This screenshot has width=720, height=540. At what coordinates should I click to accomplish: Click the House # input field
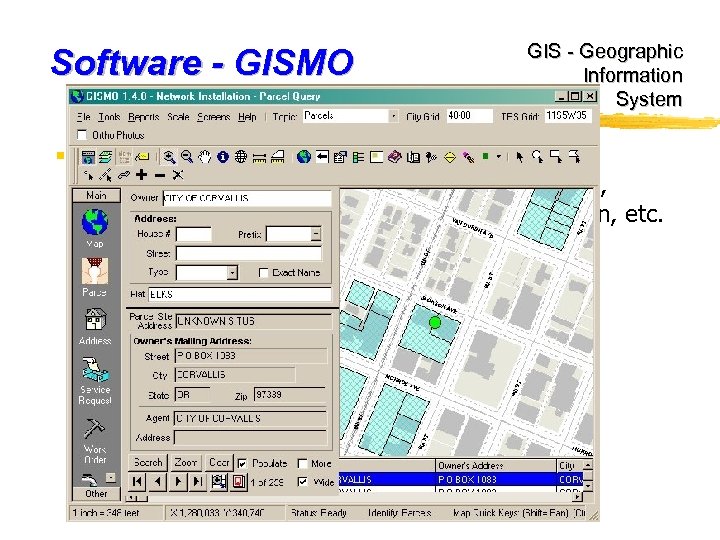pyautogui.click(x=194, y=234)
